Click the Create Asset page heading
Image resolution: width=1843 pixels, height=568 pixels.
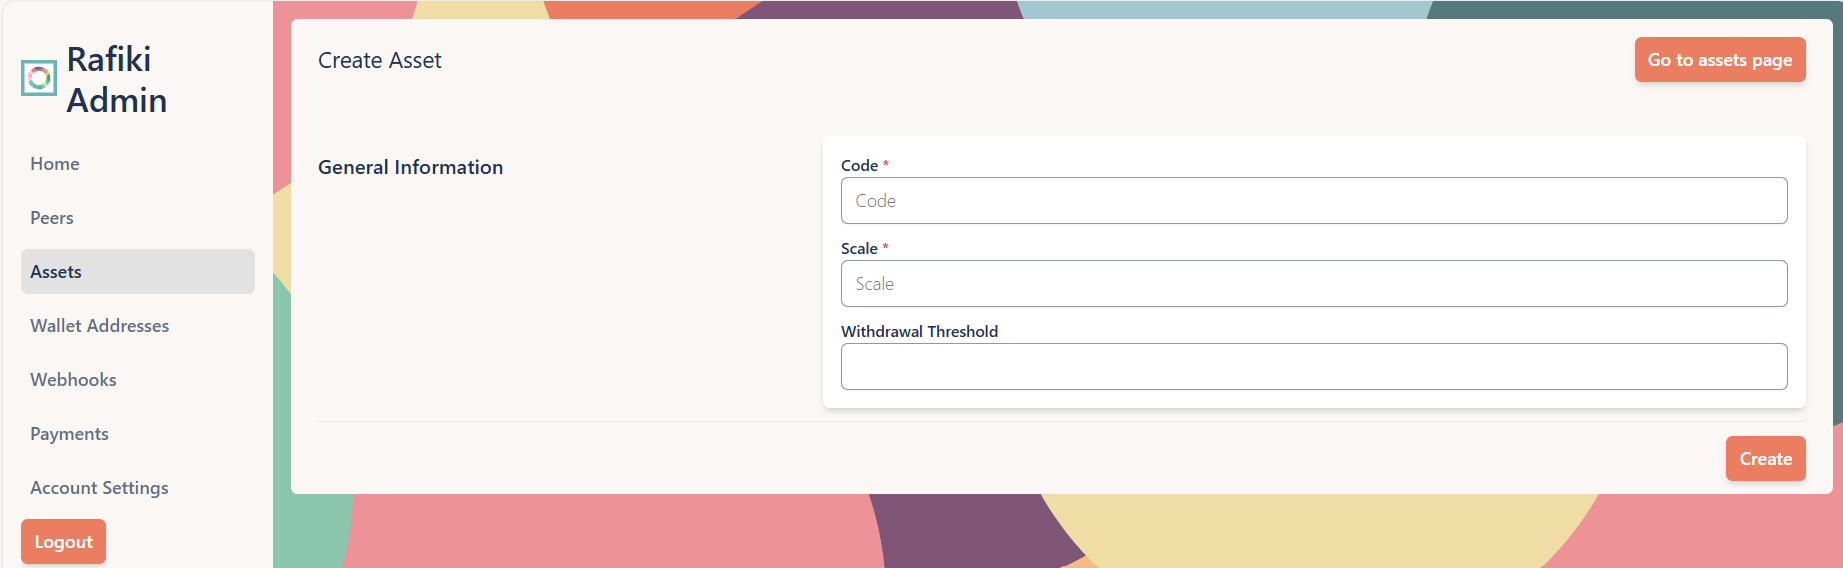pyautogui.click(x=380, y=61)
